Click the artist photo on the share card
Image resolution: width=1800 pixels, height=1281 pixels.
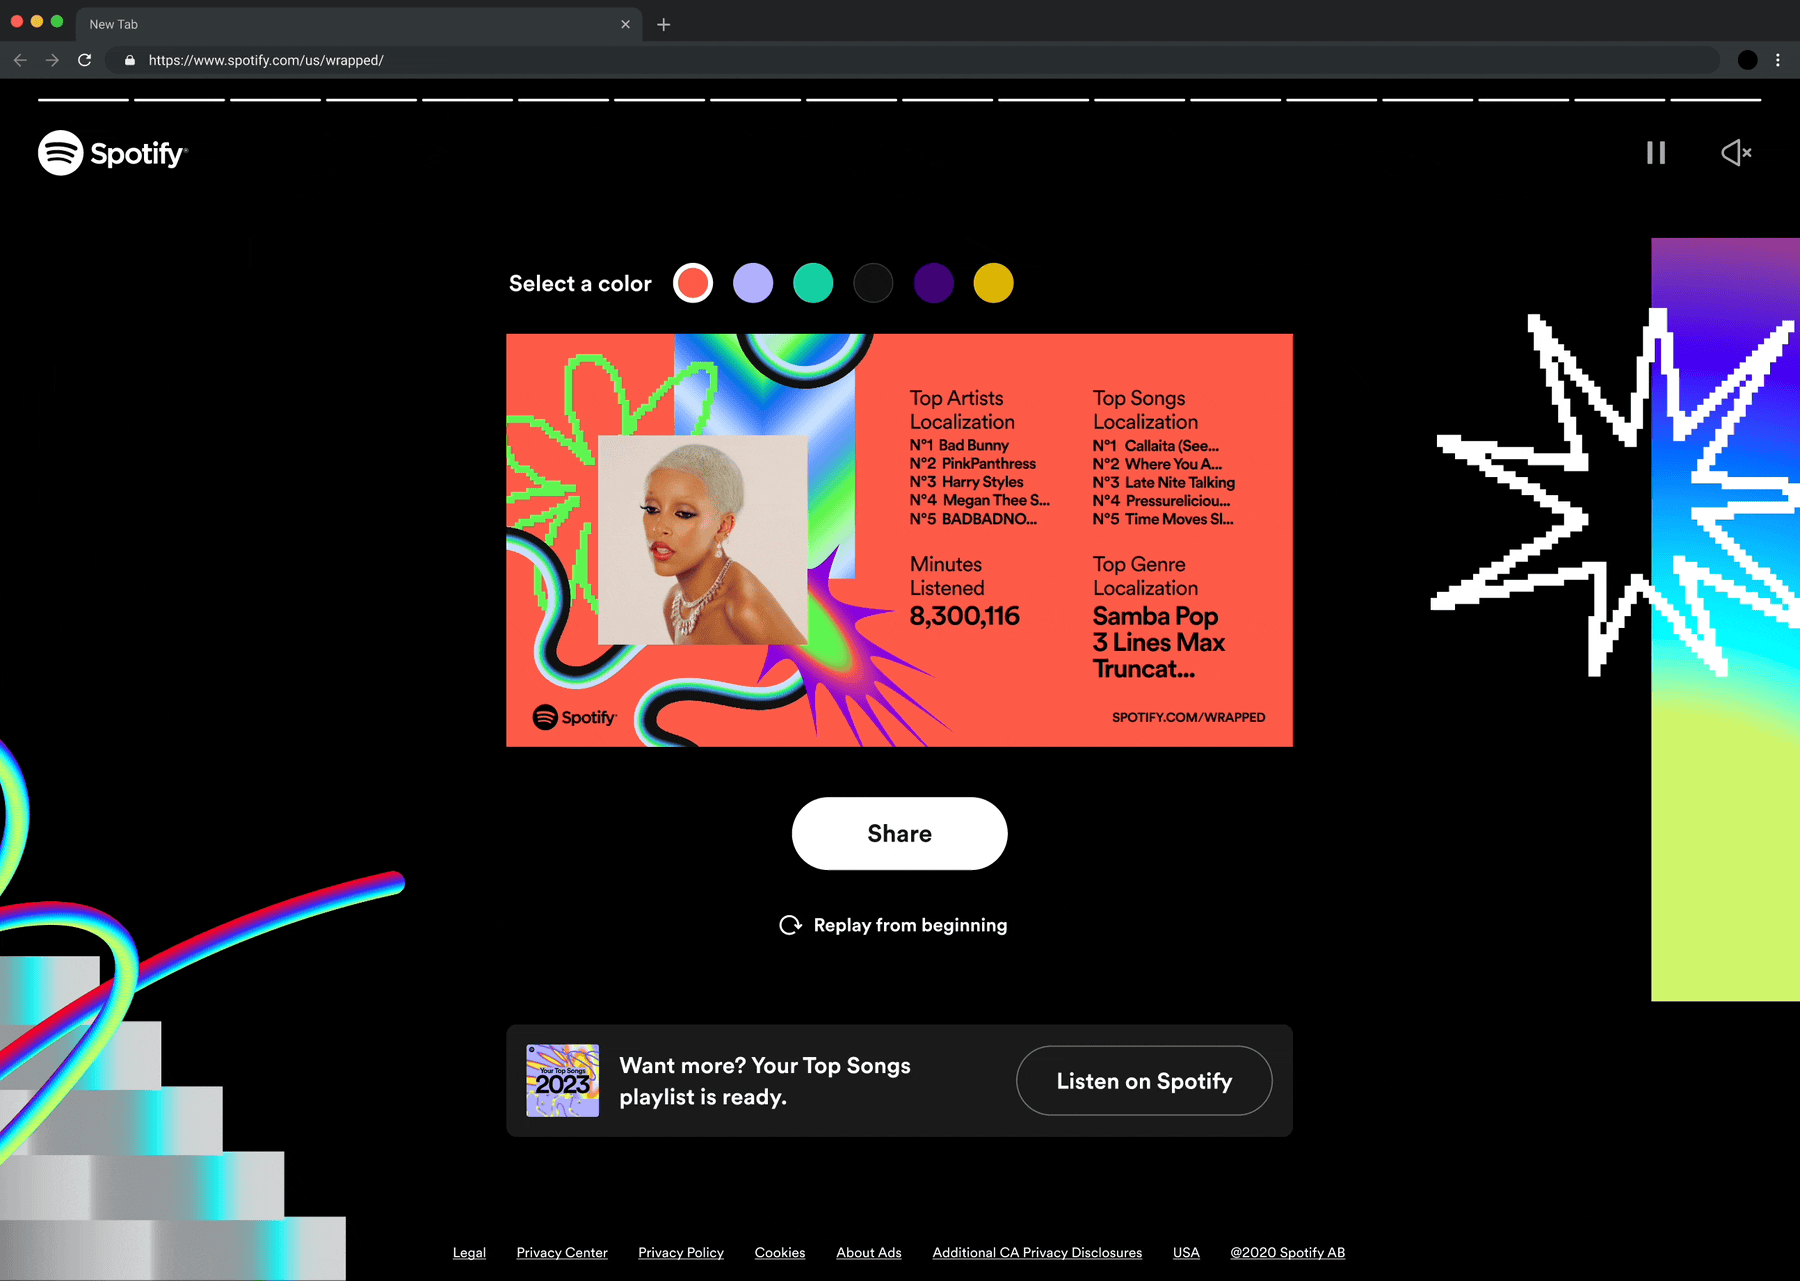click(702, 540)
